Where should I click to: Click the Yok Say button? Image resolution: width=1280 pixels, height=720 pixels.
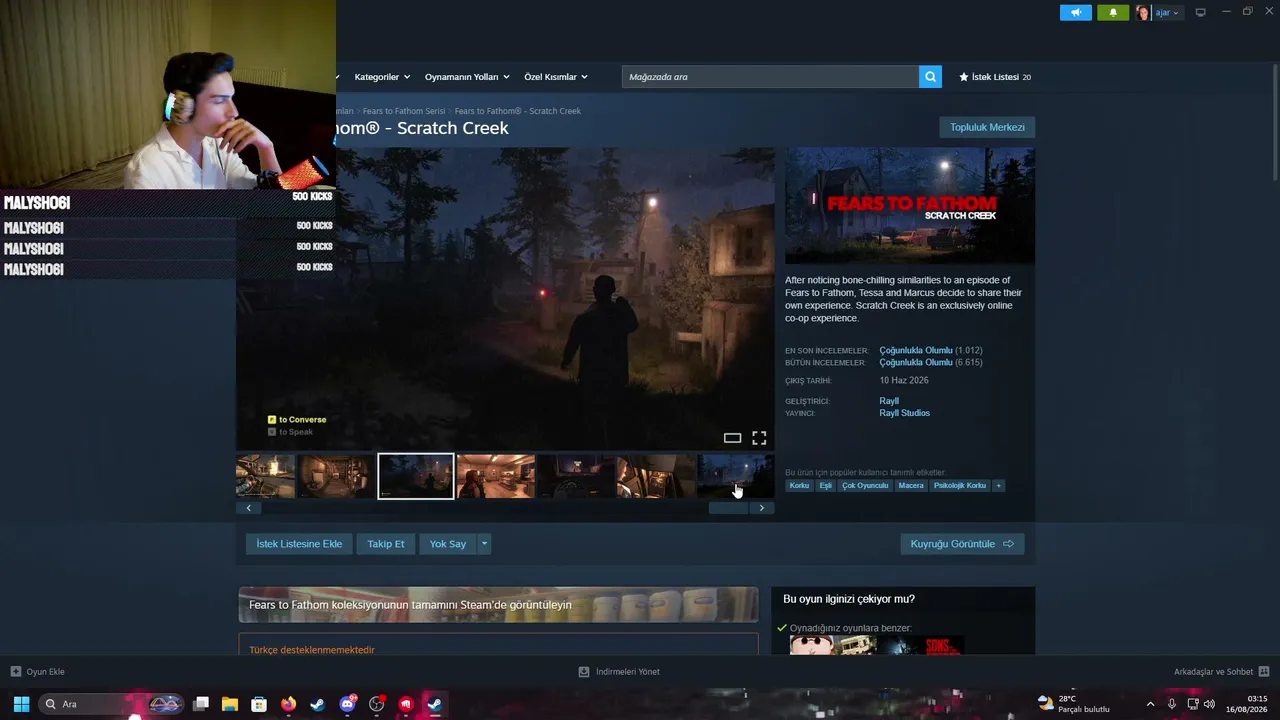coord(448,544)
